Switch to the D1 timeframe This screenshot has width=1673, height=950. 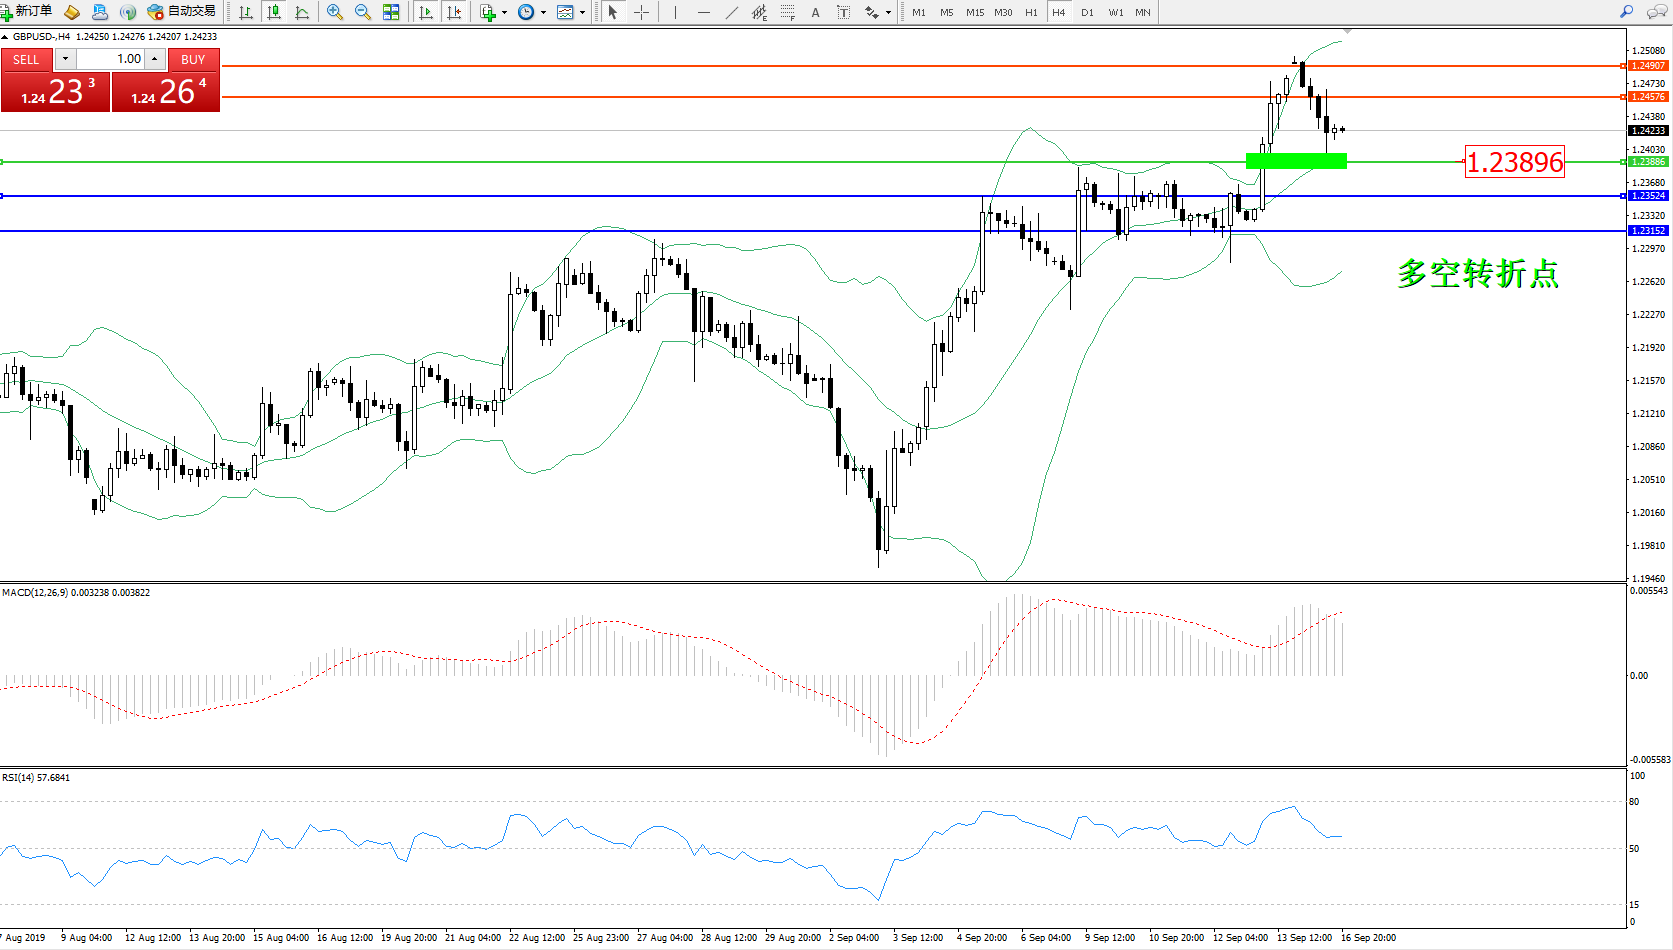click(1087, 12)
